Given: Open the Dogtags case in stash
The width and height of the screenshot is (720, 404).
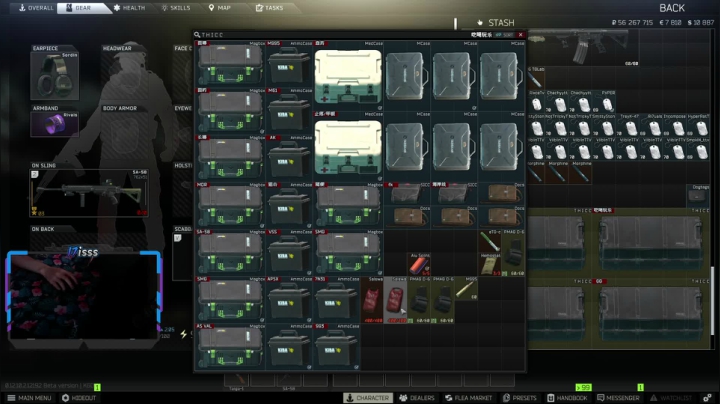Looking at the screenshot, I should click(698, 196).
